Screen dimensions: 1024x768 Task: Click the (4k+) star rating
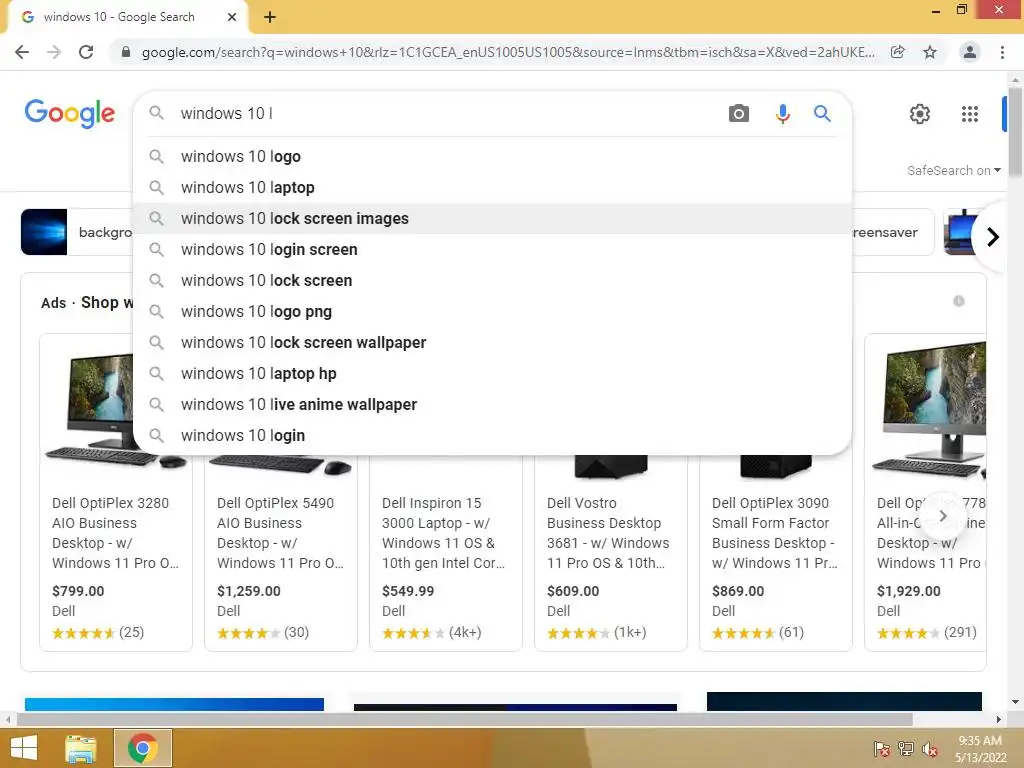coord(432,632)
